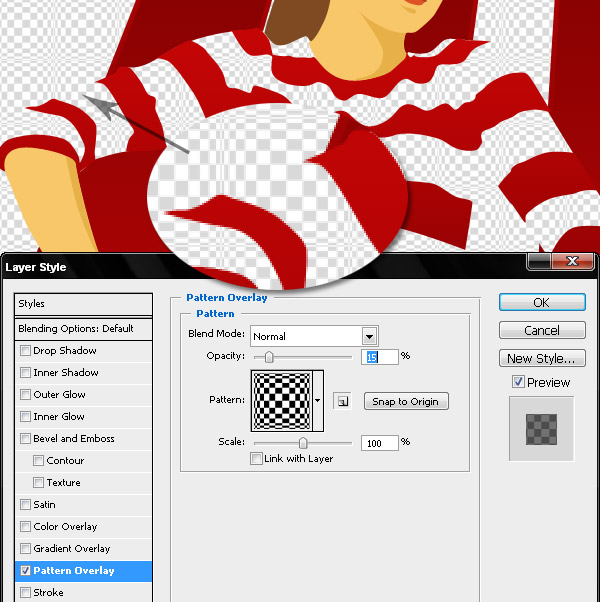
Task: Click the checkerboard pattern swatch
Action: [x=282, y=401]
